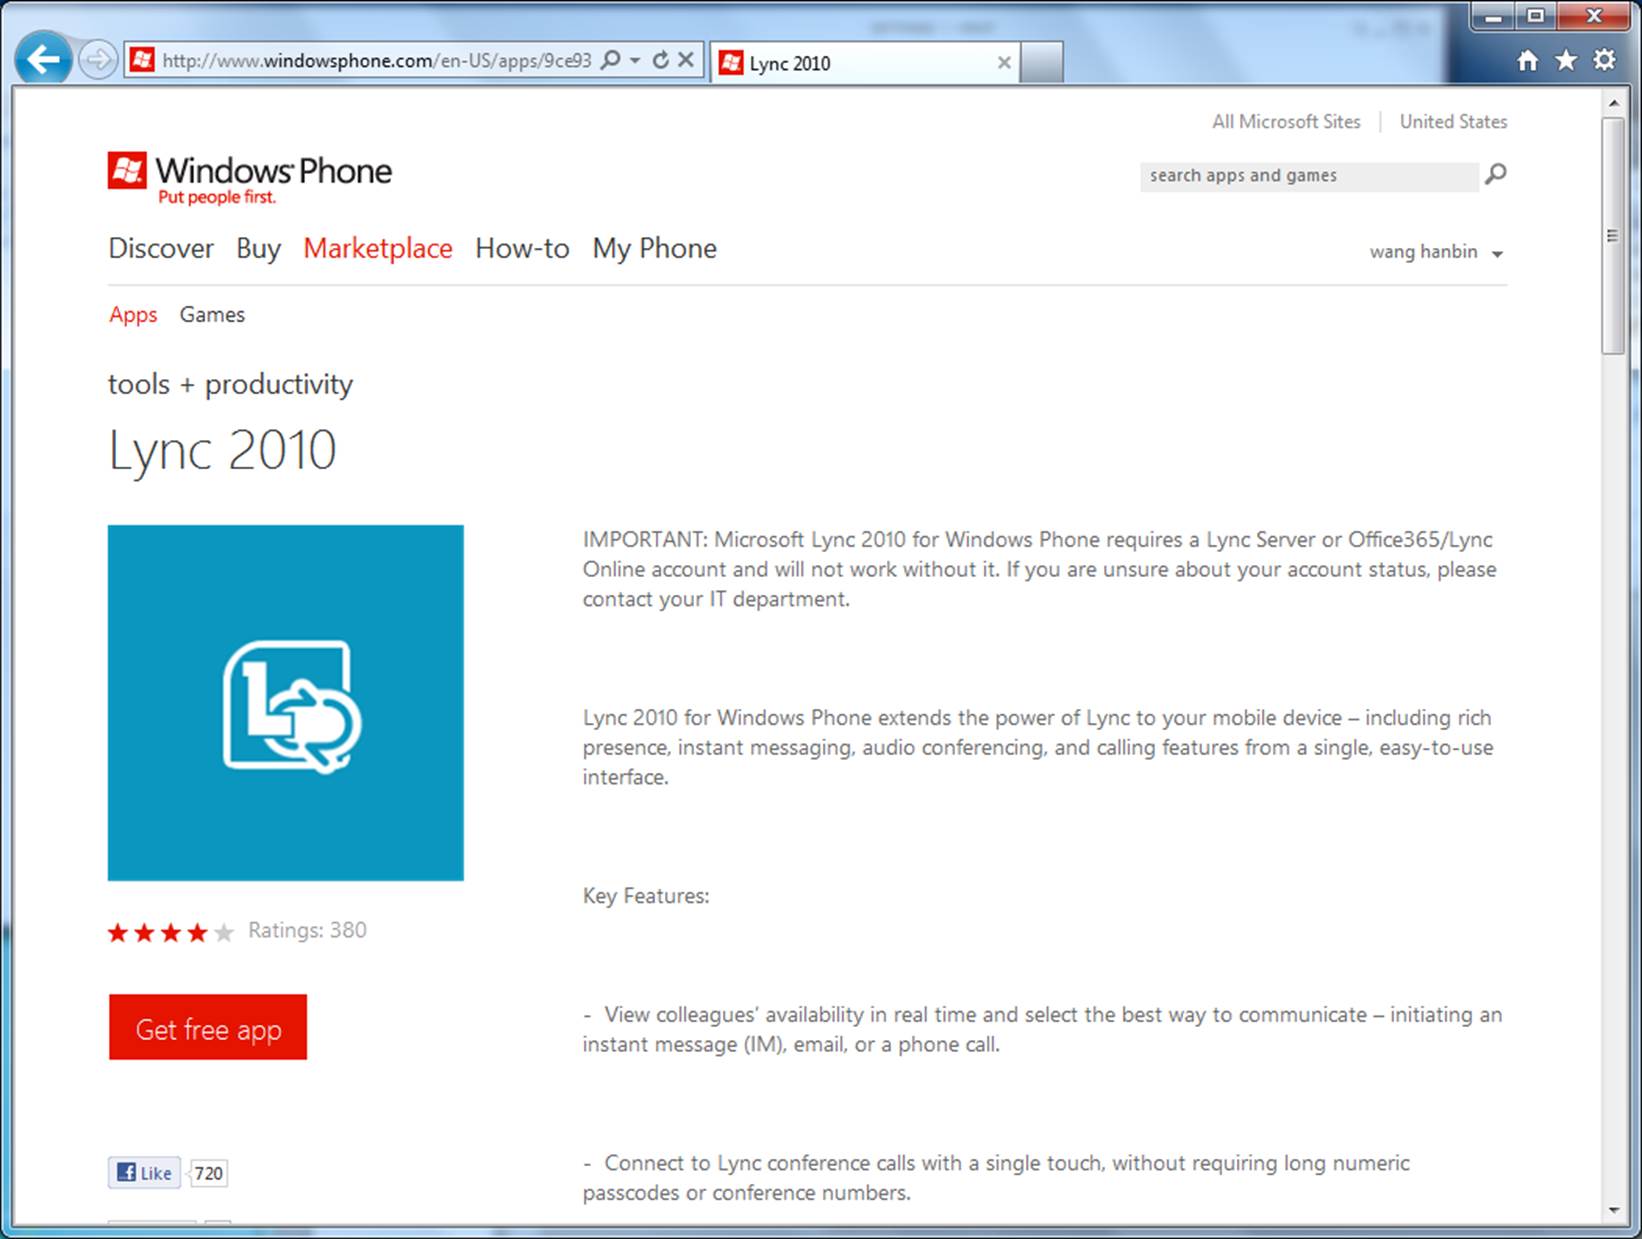Click the address bar URL field
1642x1239 pixels.
[376, 61]
